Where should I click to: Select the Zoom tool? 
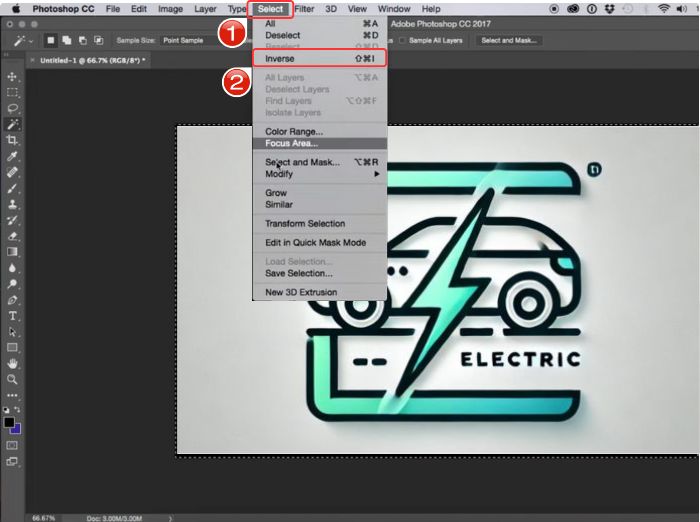12,380
